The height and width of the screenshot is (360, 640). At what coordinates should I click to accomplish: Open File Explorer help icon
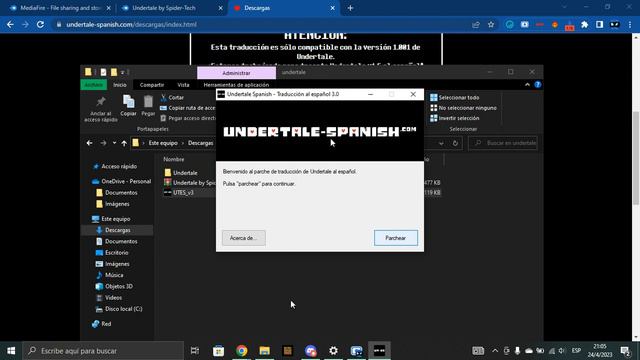(538, 84)
